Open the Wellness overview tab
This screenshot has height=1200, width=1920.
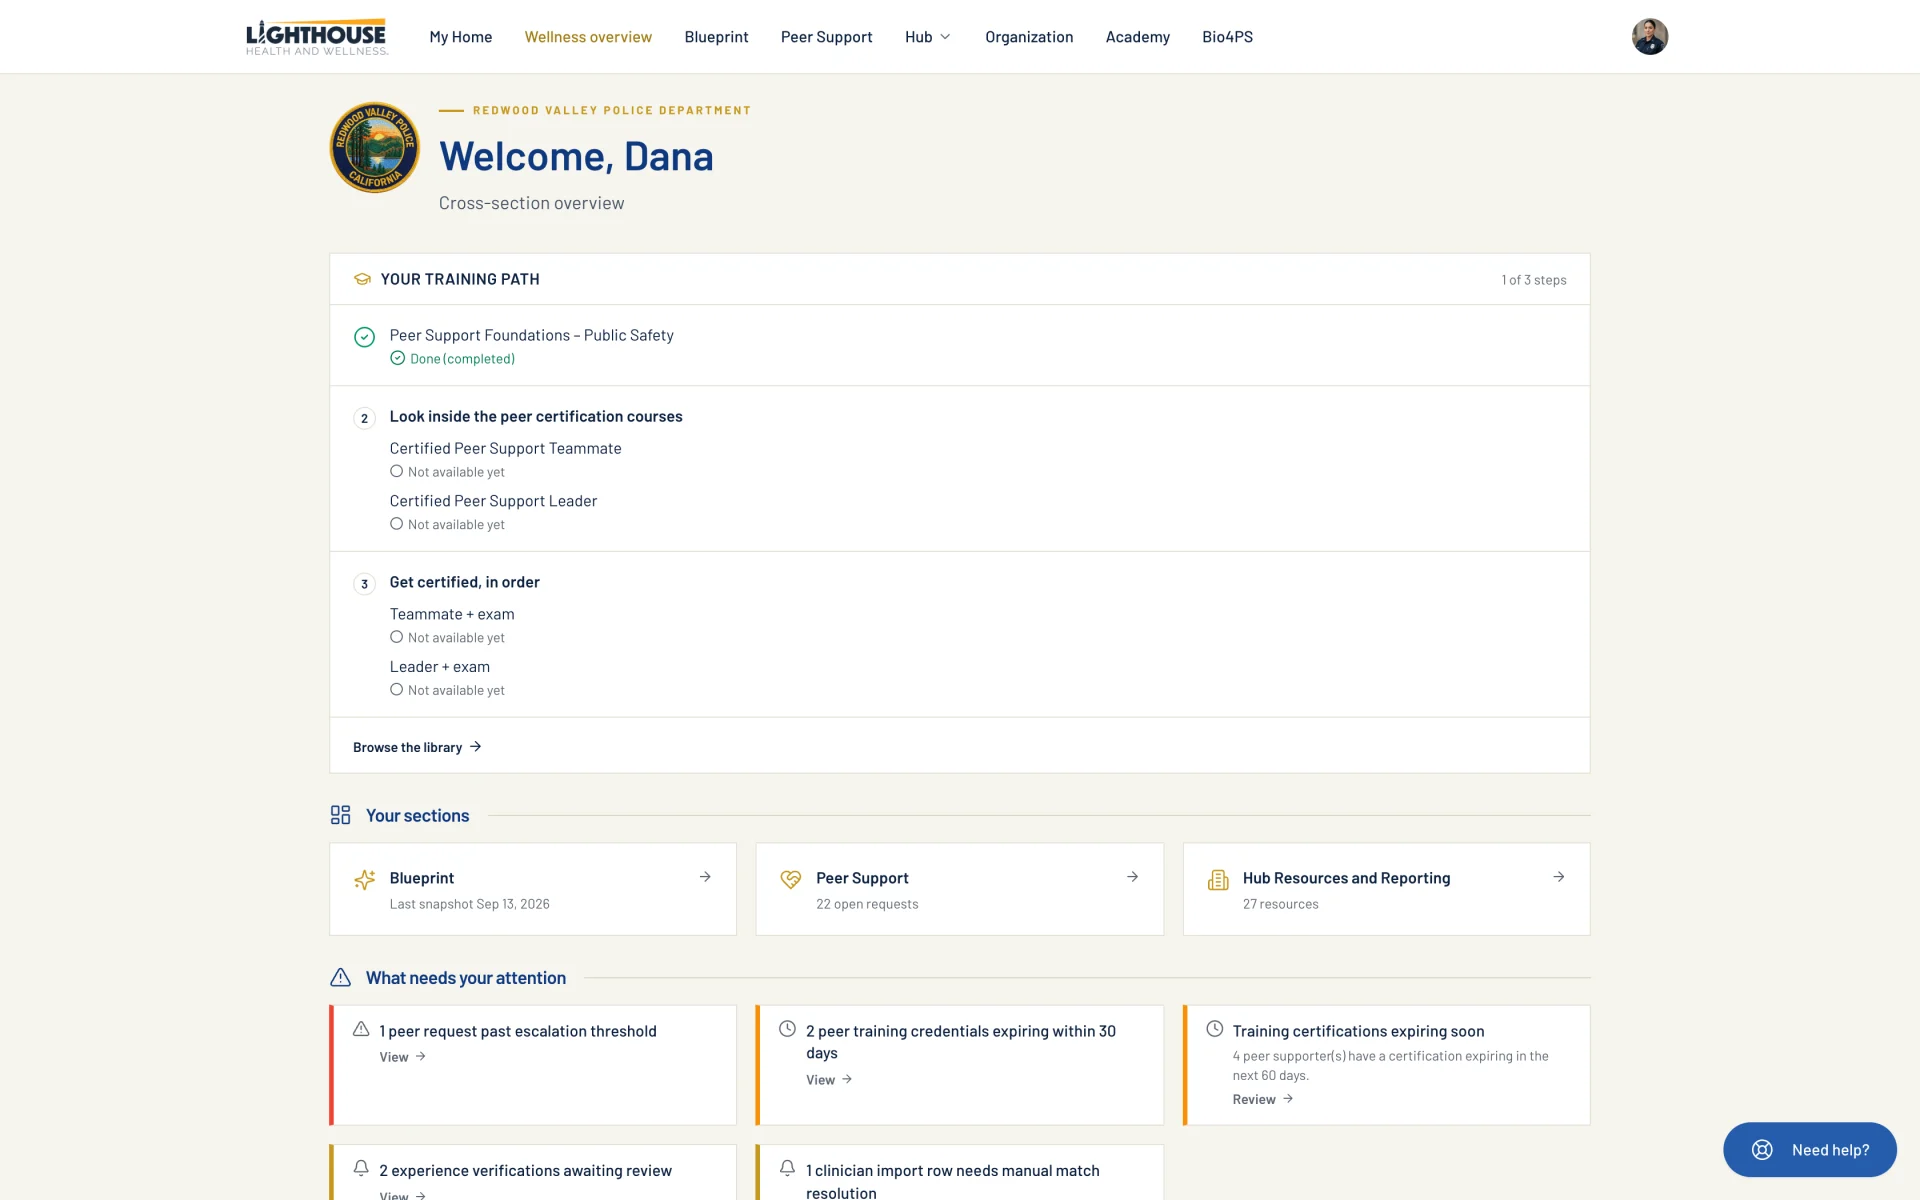pos(588,37)
